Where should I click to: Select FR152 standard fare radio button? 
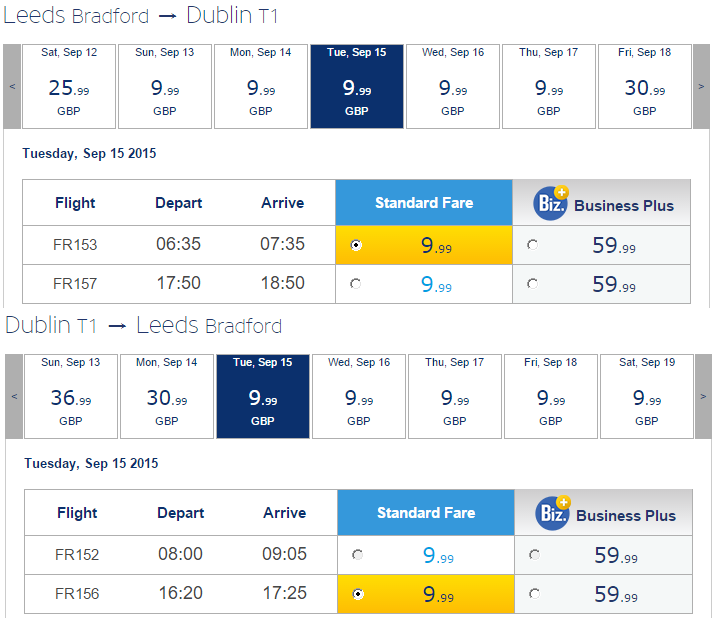coord(357,555)
